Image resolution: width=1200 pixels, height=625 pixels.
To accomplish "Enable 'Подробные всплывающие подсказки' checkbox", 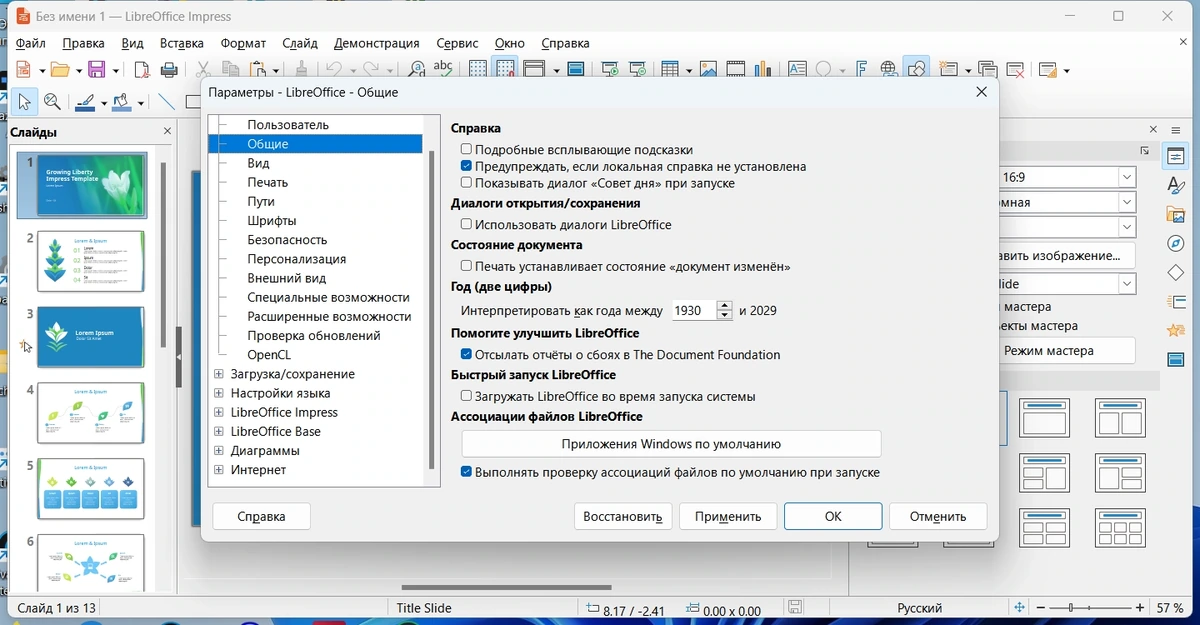I will click(466, 149).
